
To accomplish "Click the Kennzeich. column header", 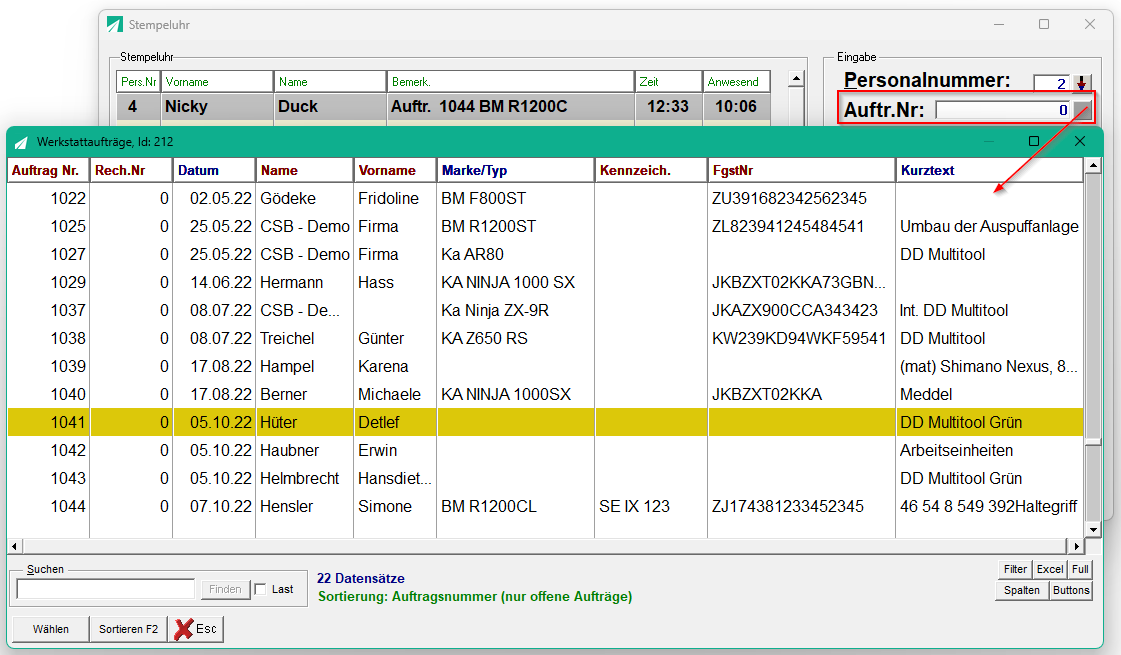I will 651,170.
